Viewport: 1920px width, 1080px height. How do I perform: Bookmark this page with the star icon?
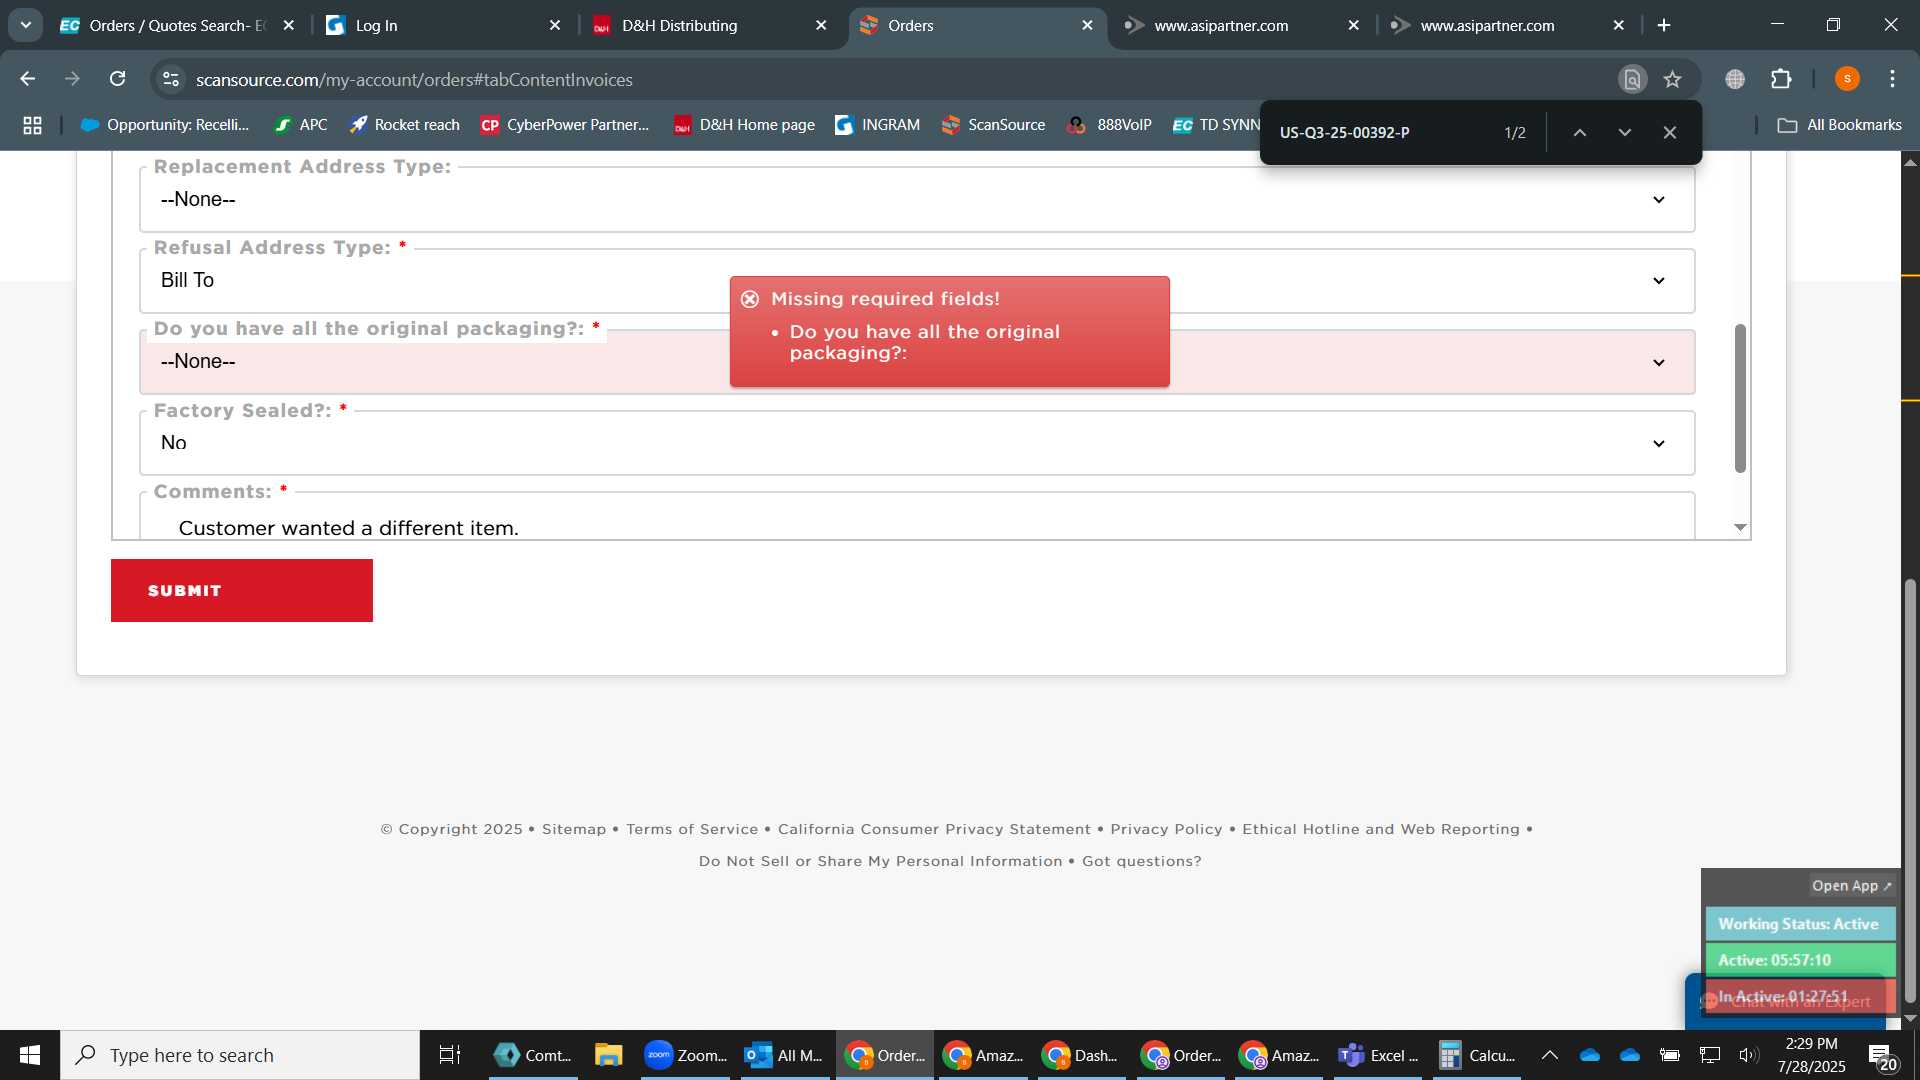click(1672, 79)
